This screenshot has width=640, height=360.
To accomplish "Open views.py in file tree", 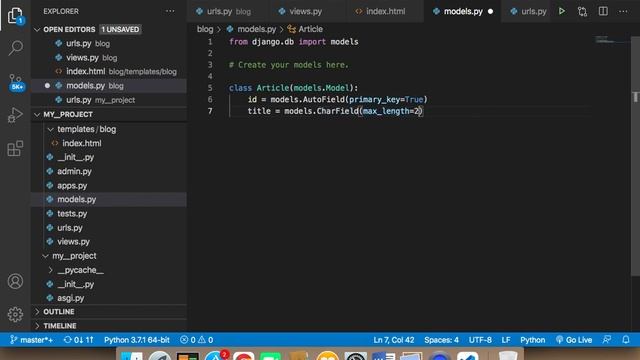I will (x=109, y=242).
